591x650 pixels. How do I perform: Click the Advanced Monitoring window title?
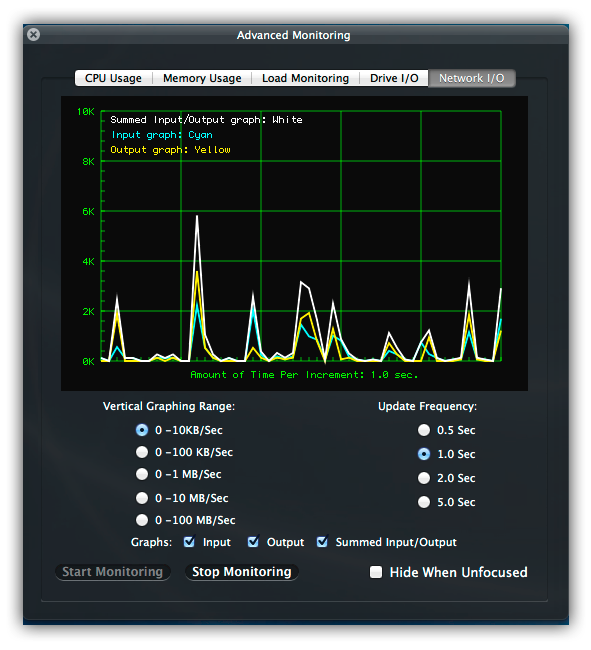click(x=293, y=35)
